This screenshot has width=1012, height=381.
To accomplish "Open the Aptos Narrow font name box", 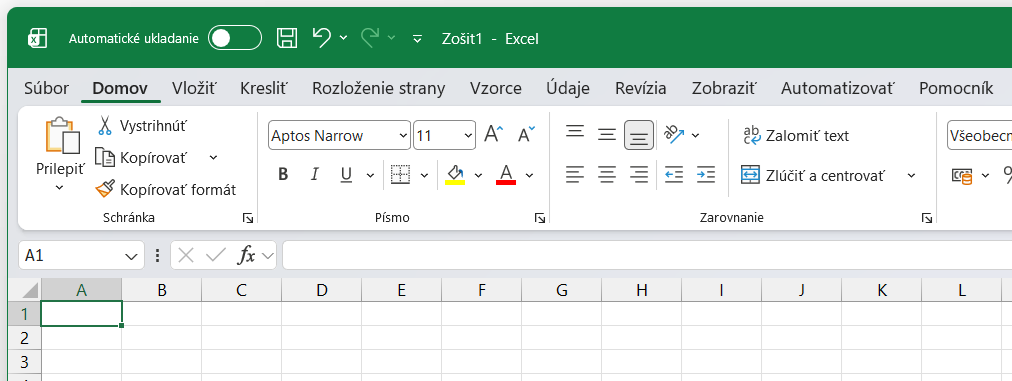I will 339,136.
